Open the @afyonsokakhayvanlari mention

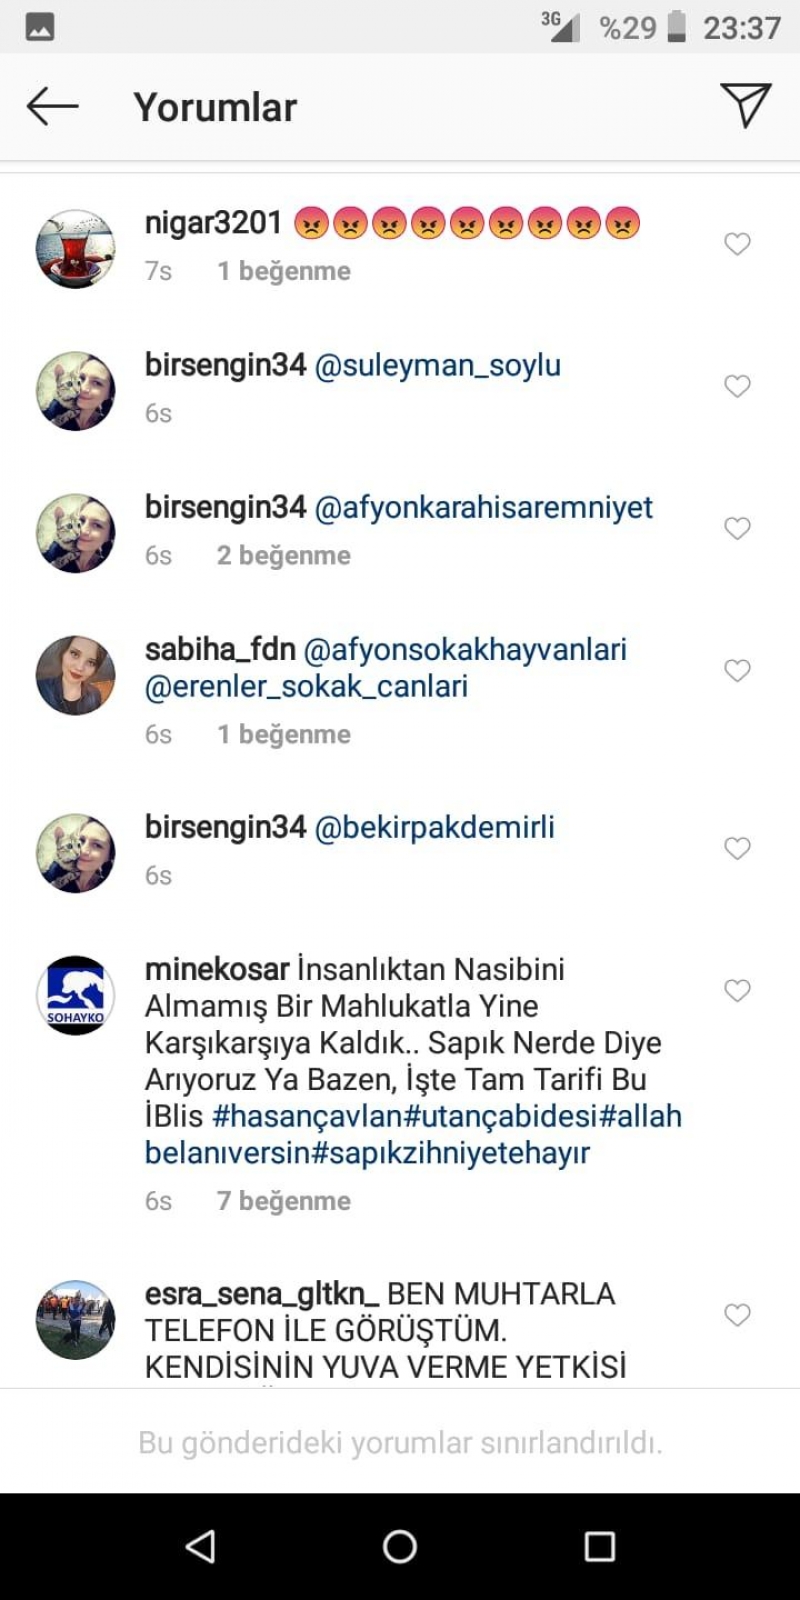coord(465,650)
